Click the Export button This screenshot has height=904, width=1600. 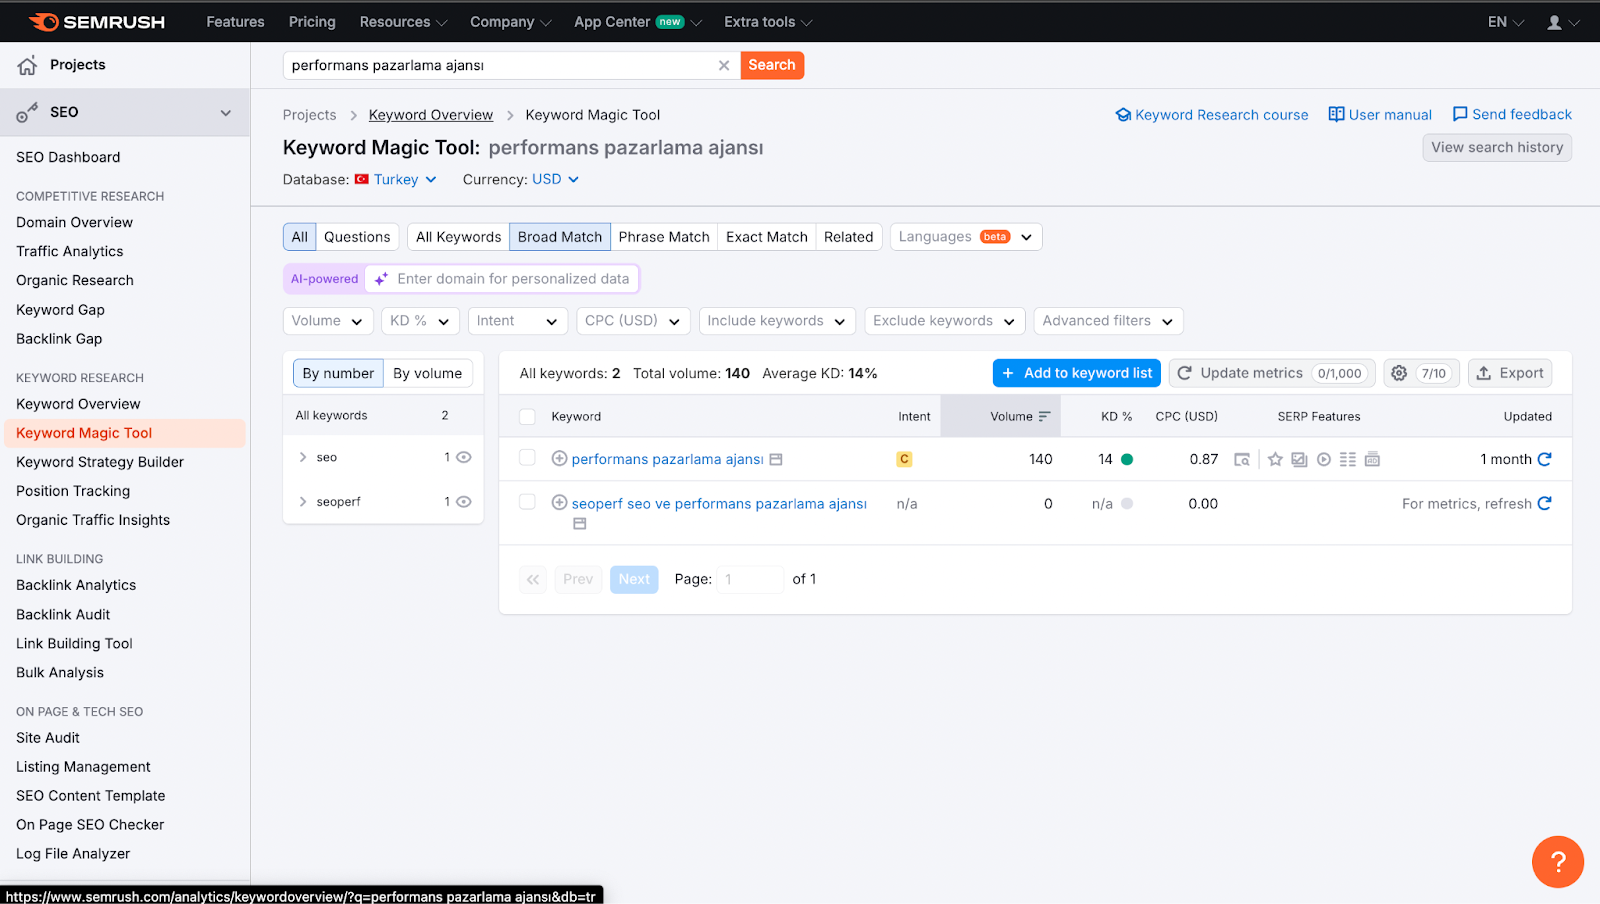[x=1510, y=373]
